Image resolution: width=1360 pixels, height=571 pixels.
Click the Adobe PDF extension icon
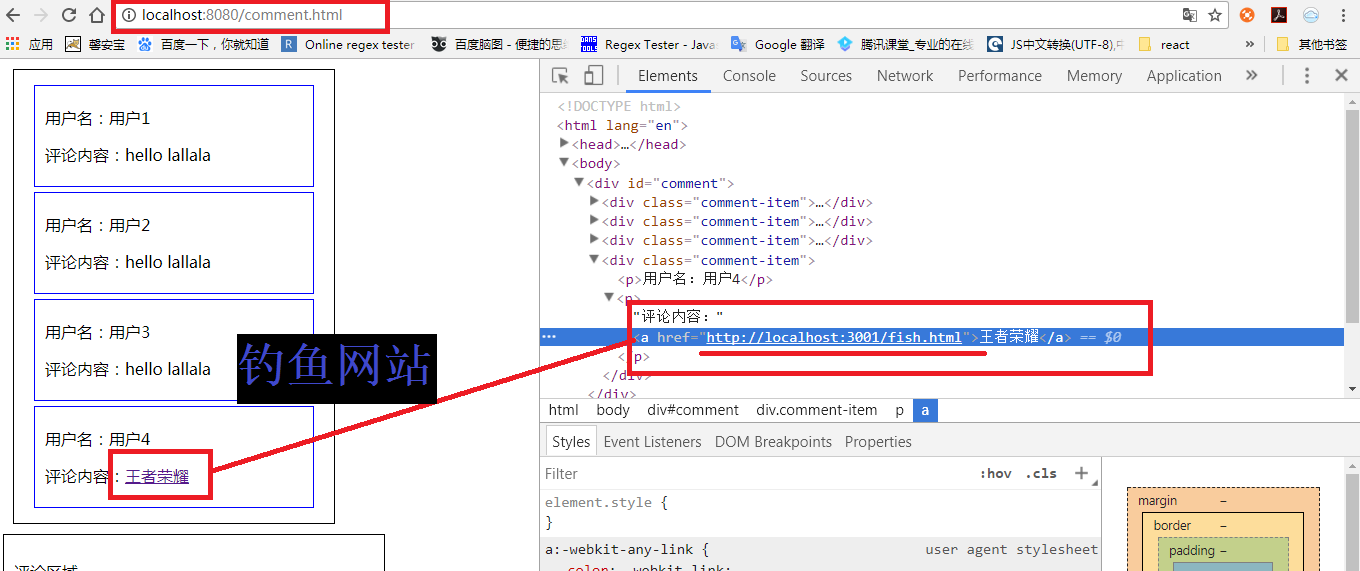tap(1279, 15)
